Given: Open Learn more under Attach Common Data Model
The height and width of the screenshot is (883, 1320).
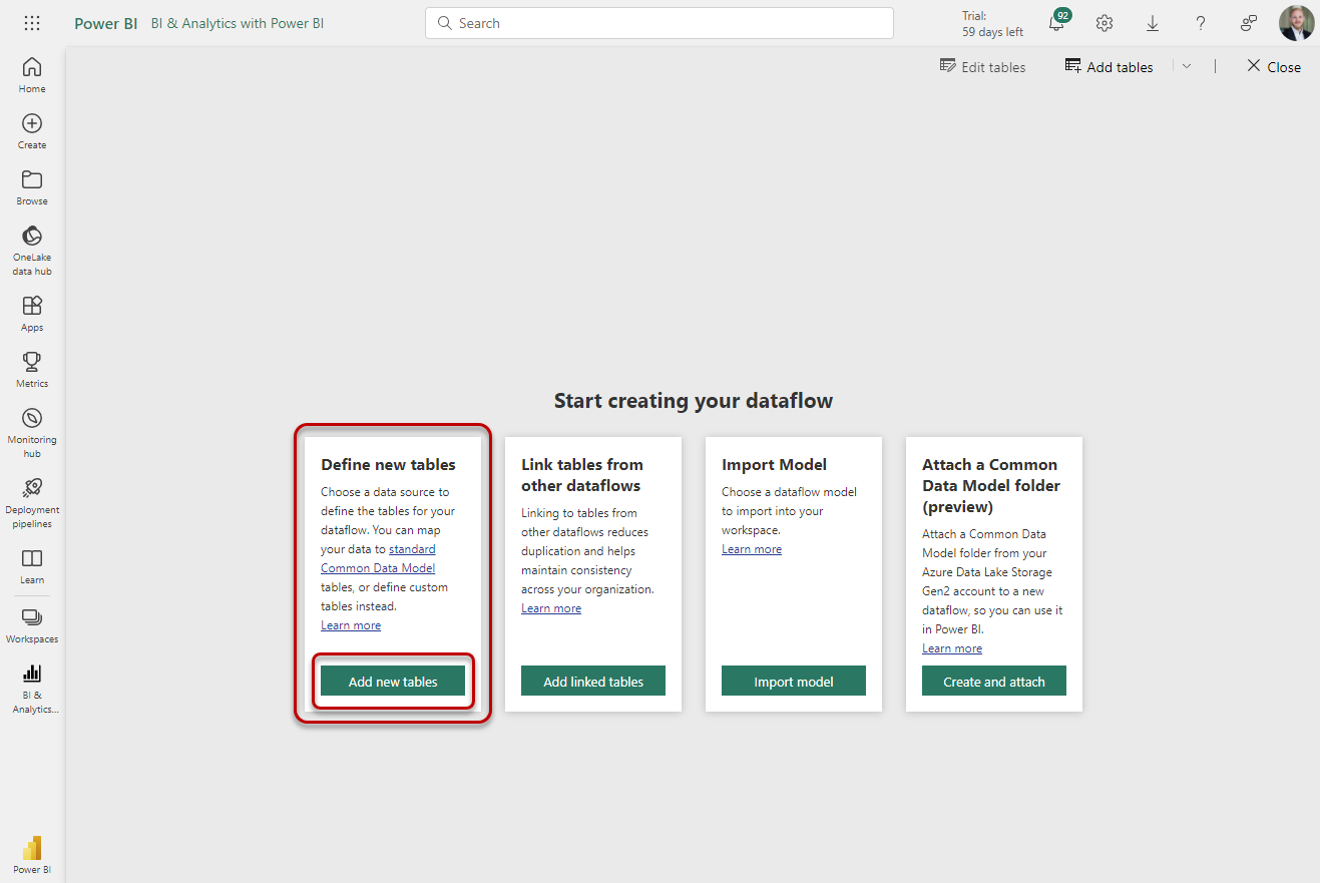Looking at the screenshot, I should [x=952, y=649].
